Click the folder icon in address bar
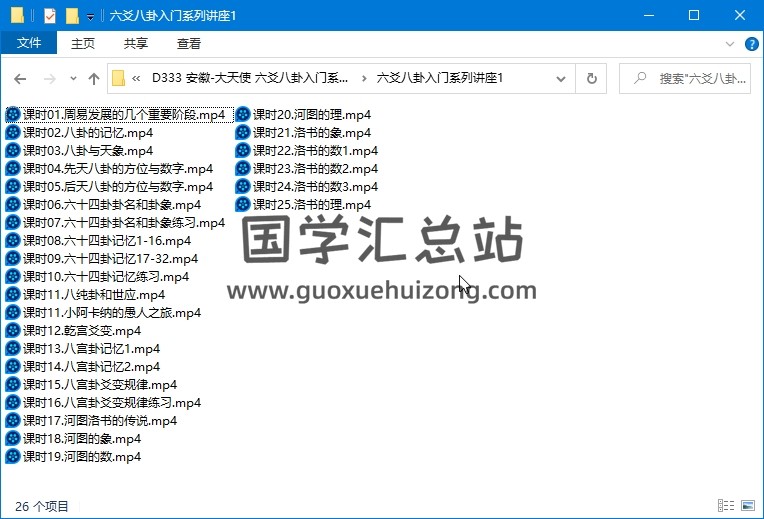This screenshot has width=764, height=519. coord(118,78)
